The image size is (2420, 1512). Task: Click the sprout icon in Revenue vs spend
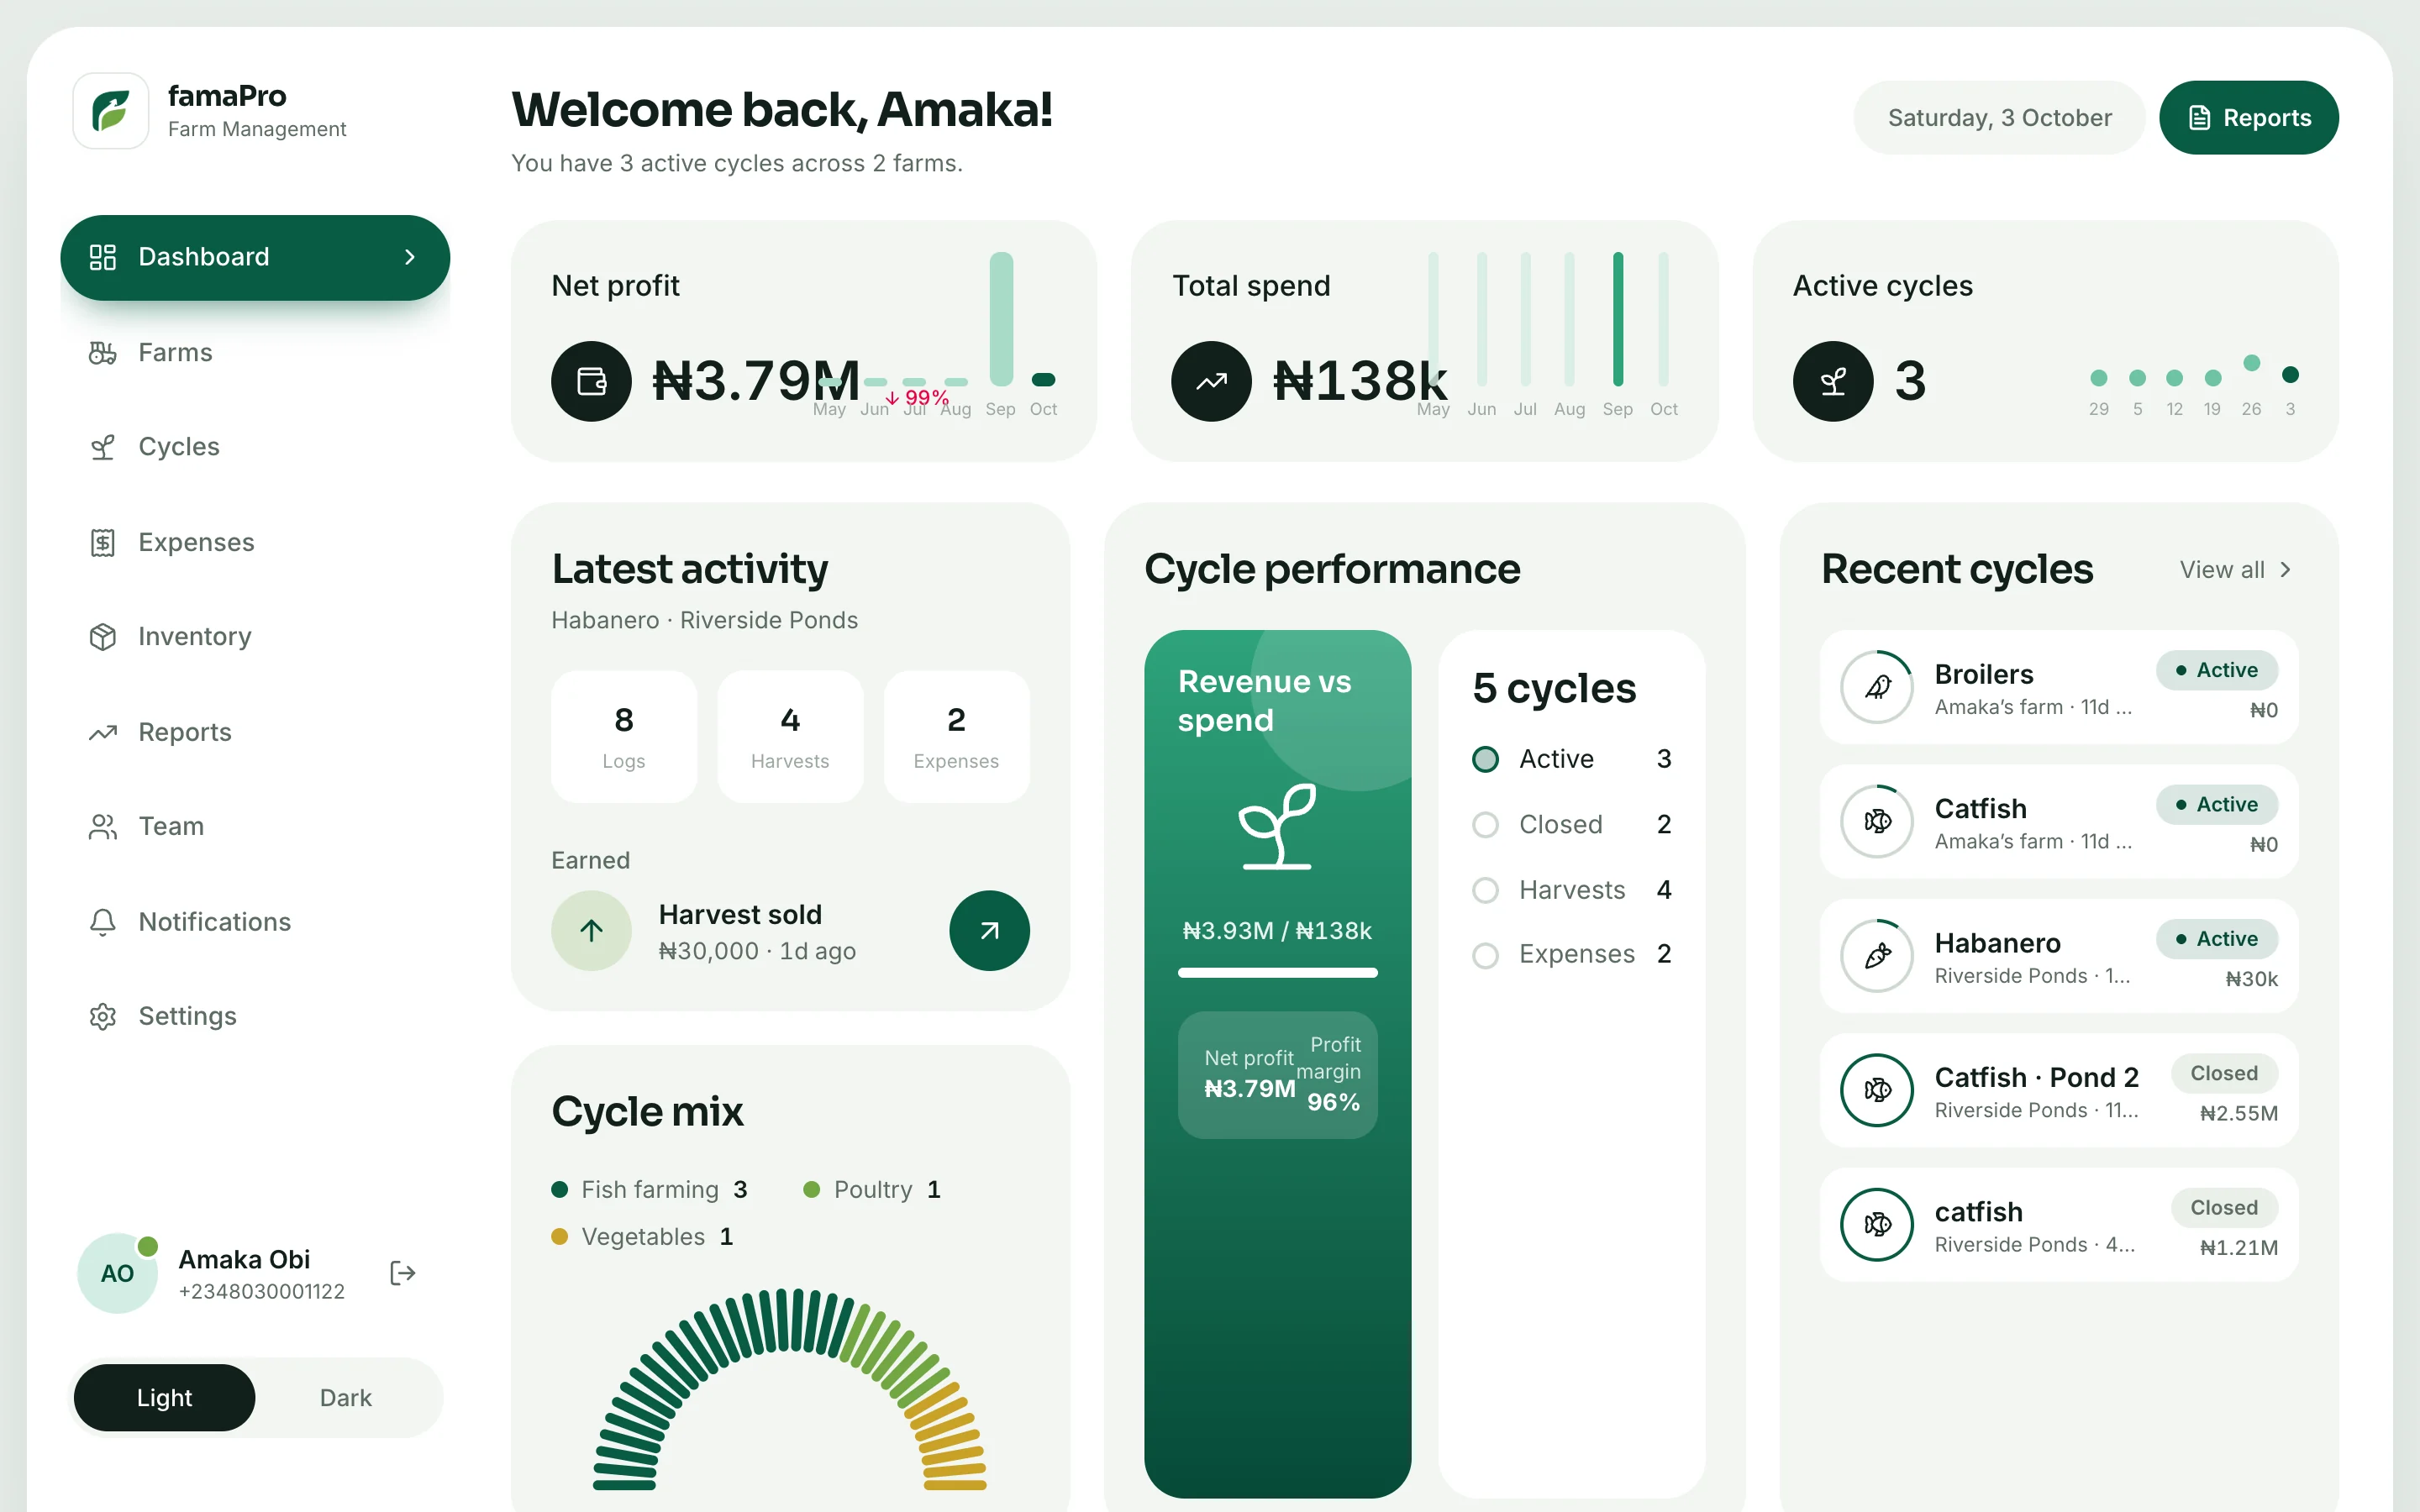point(1277,826)
